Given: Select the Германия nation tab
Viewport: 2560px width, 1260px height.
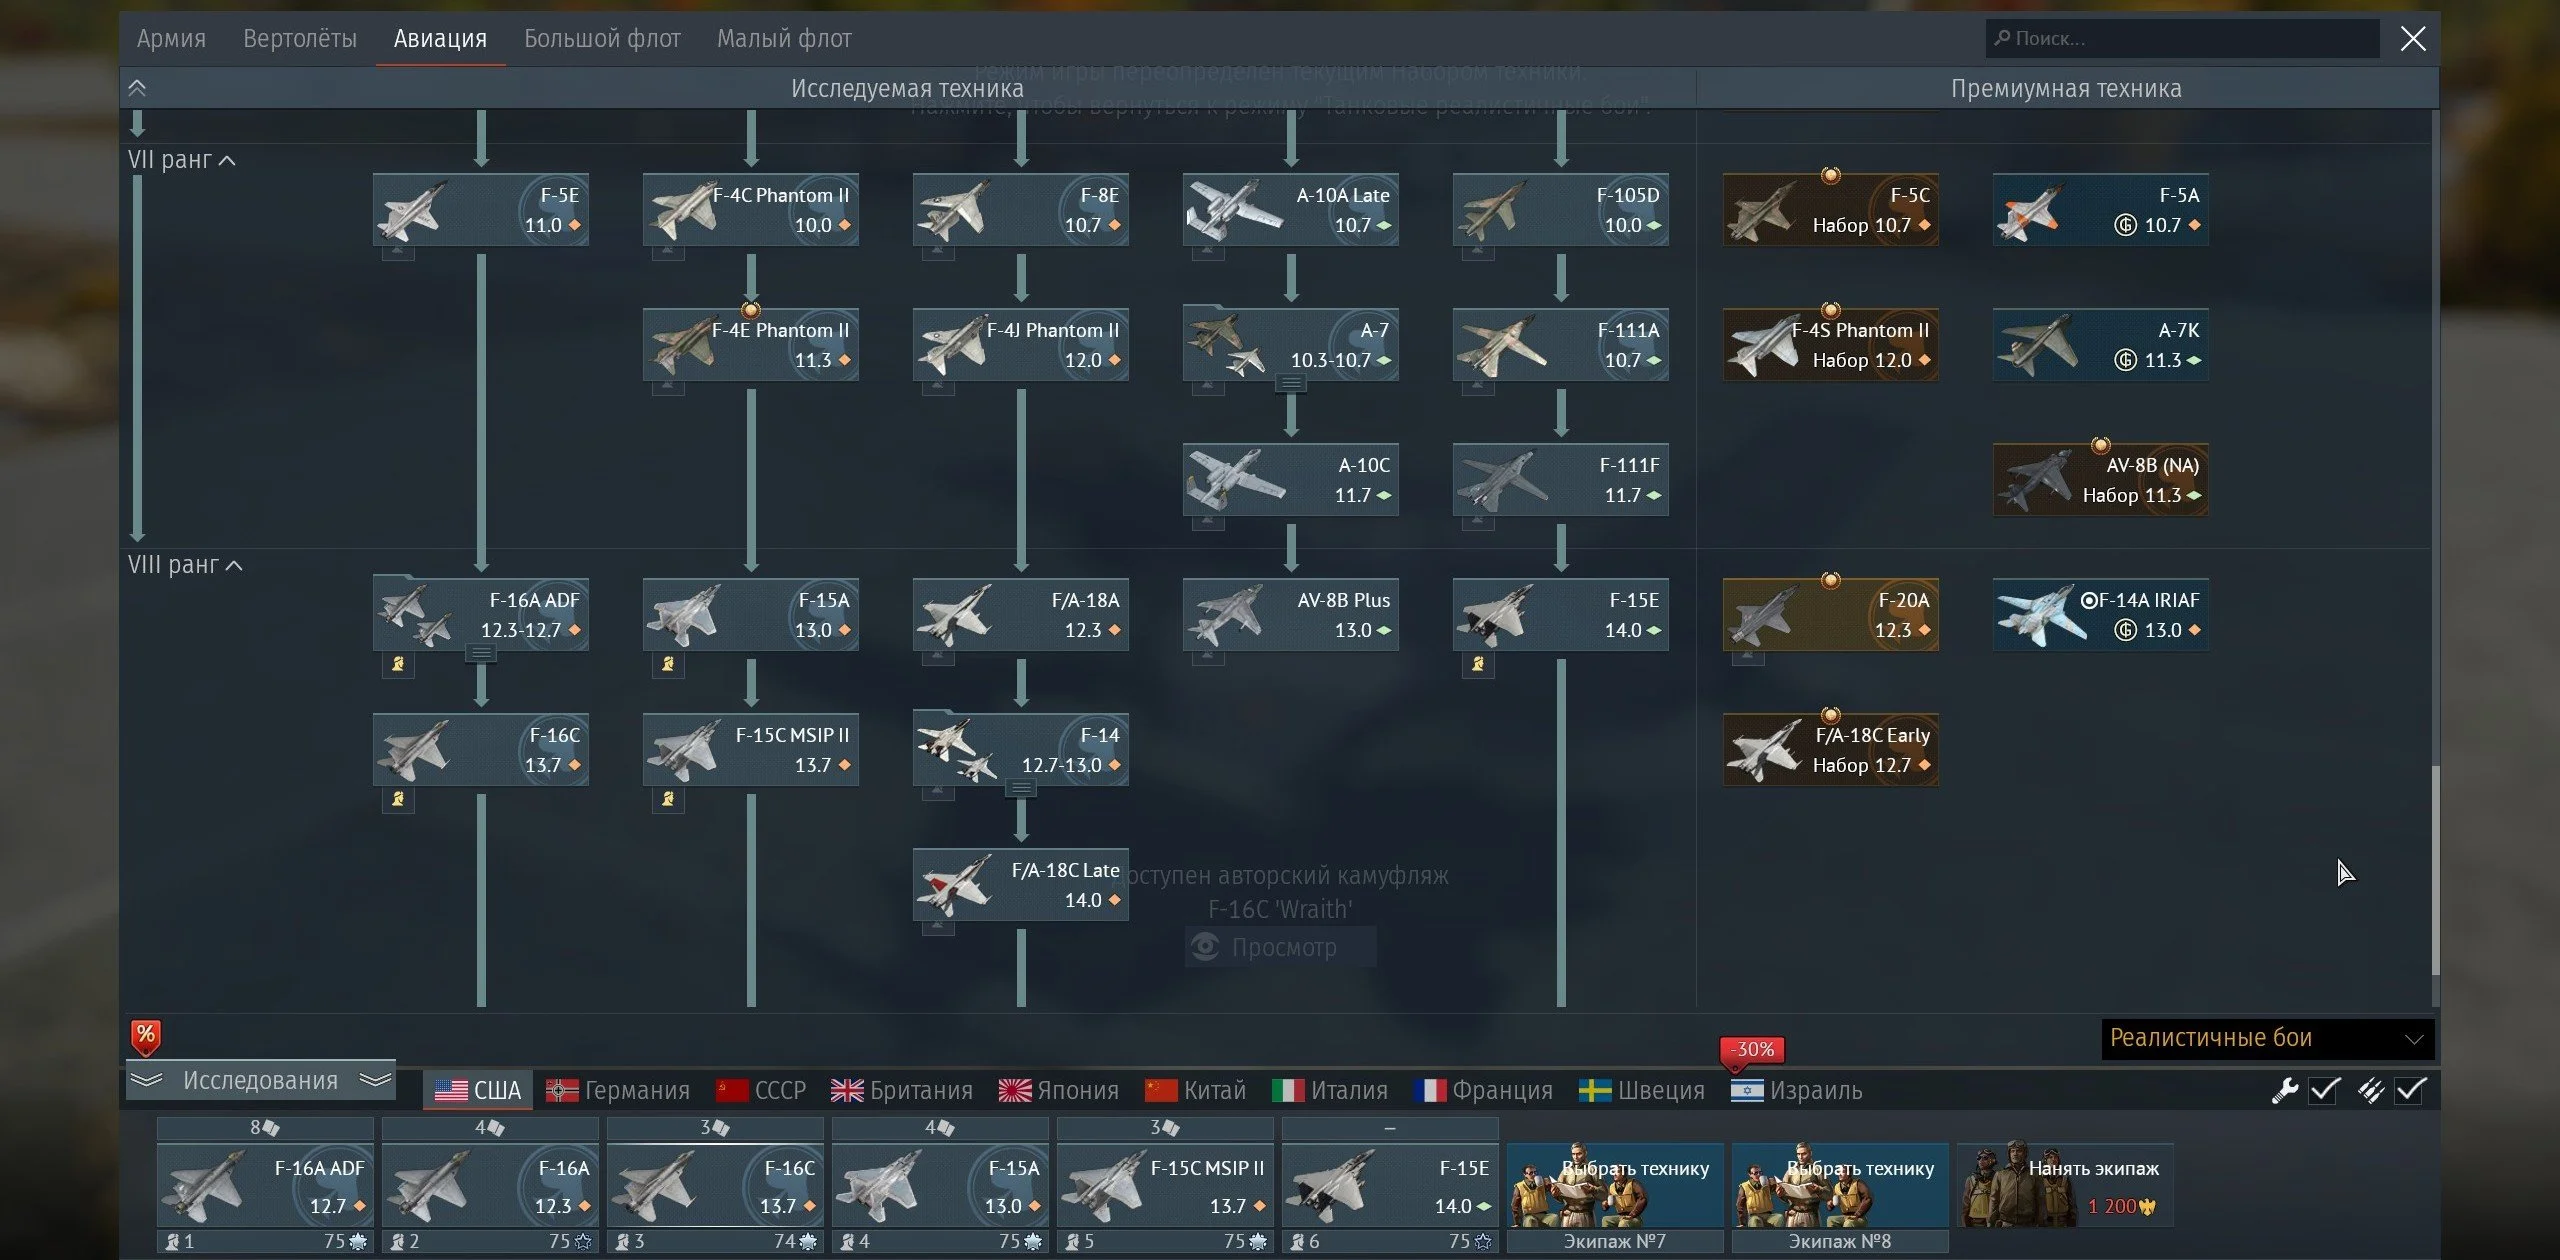Looking at the screenshot, I should [617, 1090].
